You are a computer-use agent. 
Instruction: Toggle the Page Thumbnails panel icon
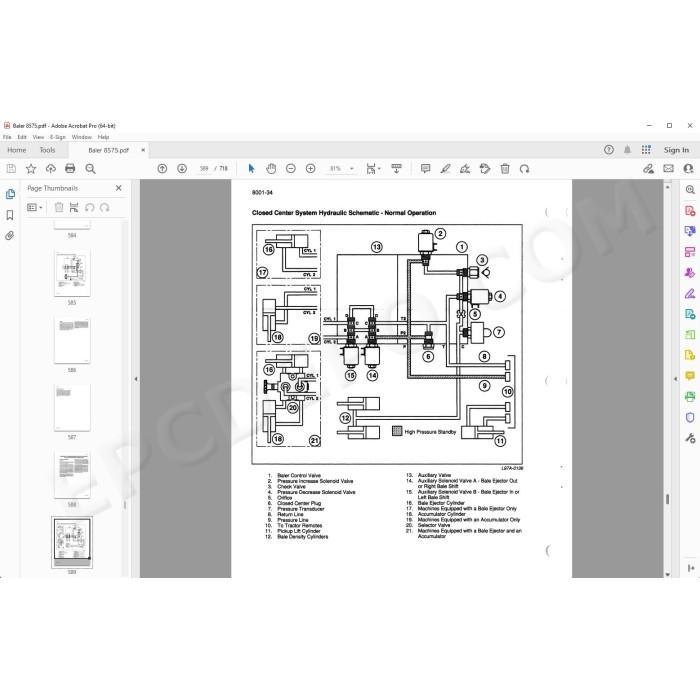coord(10,194)
